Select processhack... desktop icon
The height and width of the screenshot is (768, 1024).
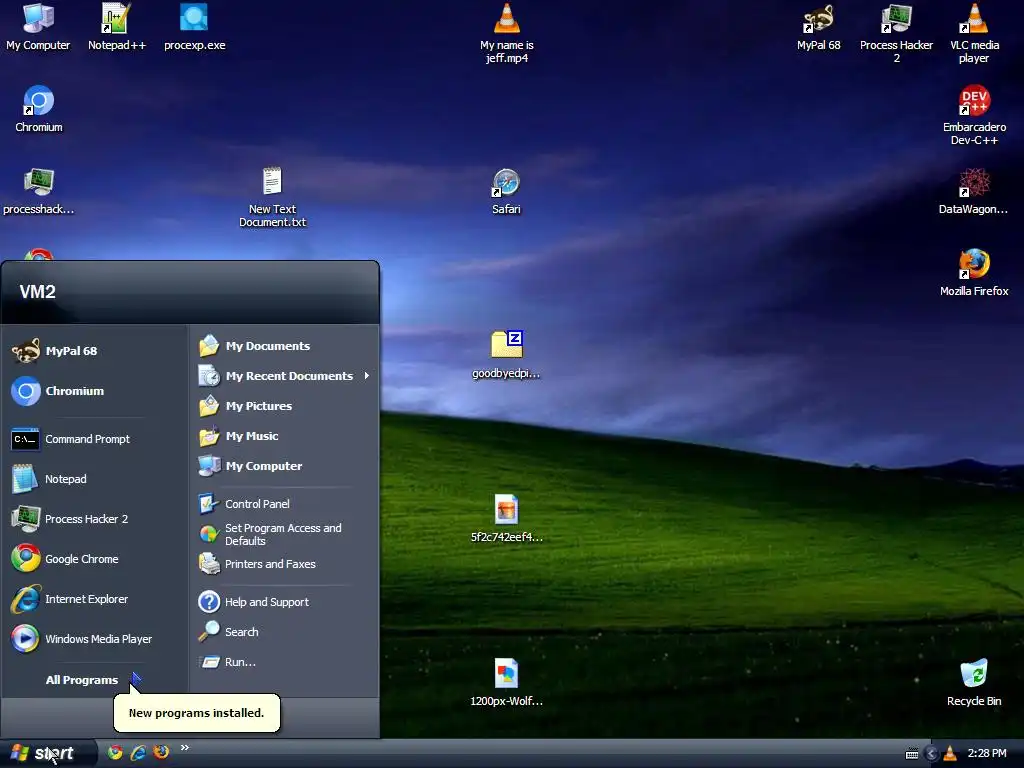click(x=39, y=191)
